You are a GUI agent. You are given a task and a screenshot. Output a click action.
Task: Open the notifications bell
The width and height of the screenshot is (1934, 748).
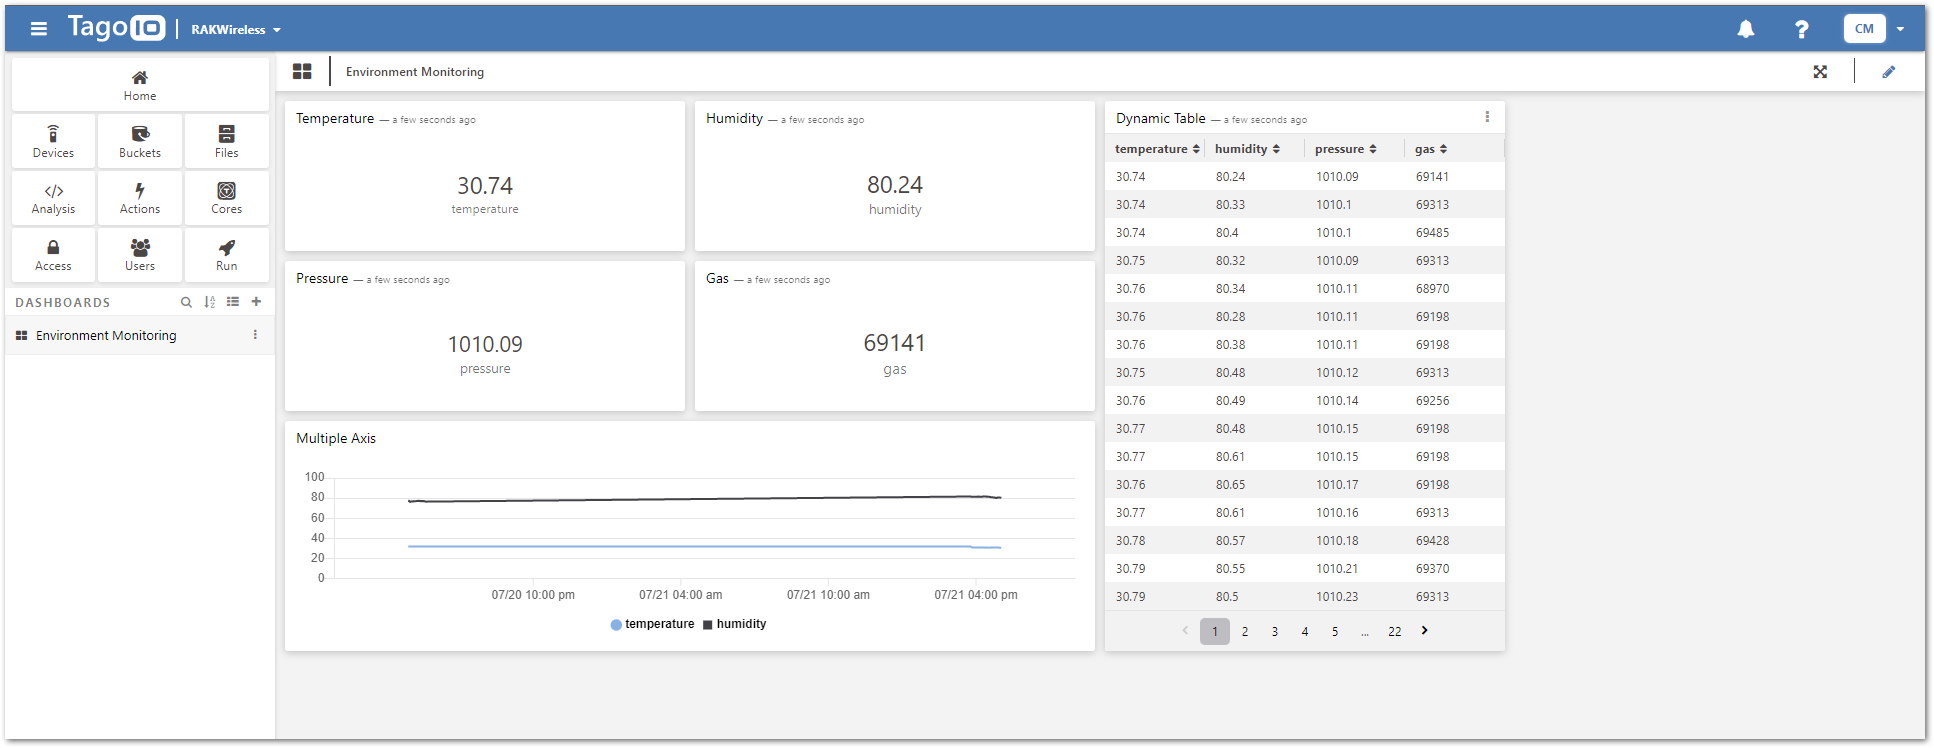(x=1745, y=29)
